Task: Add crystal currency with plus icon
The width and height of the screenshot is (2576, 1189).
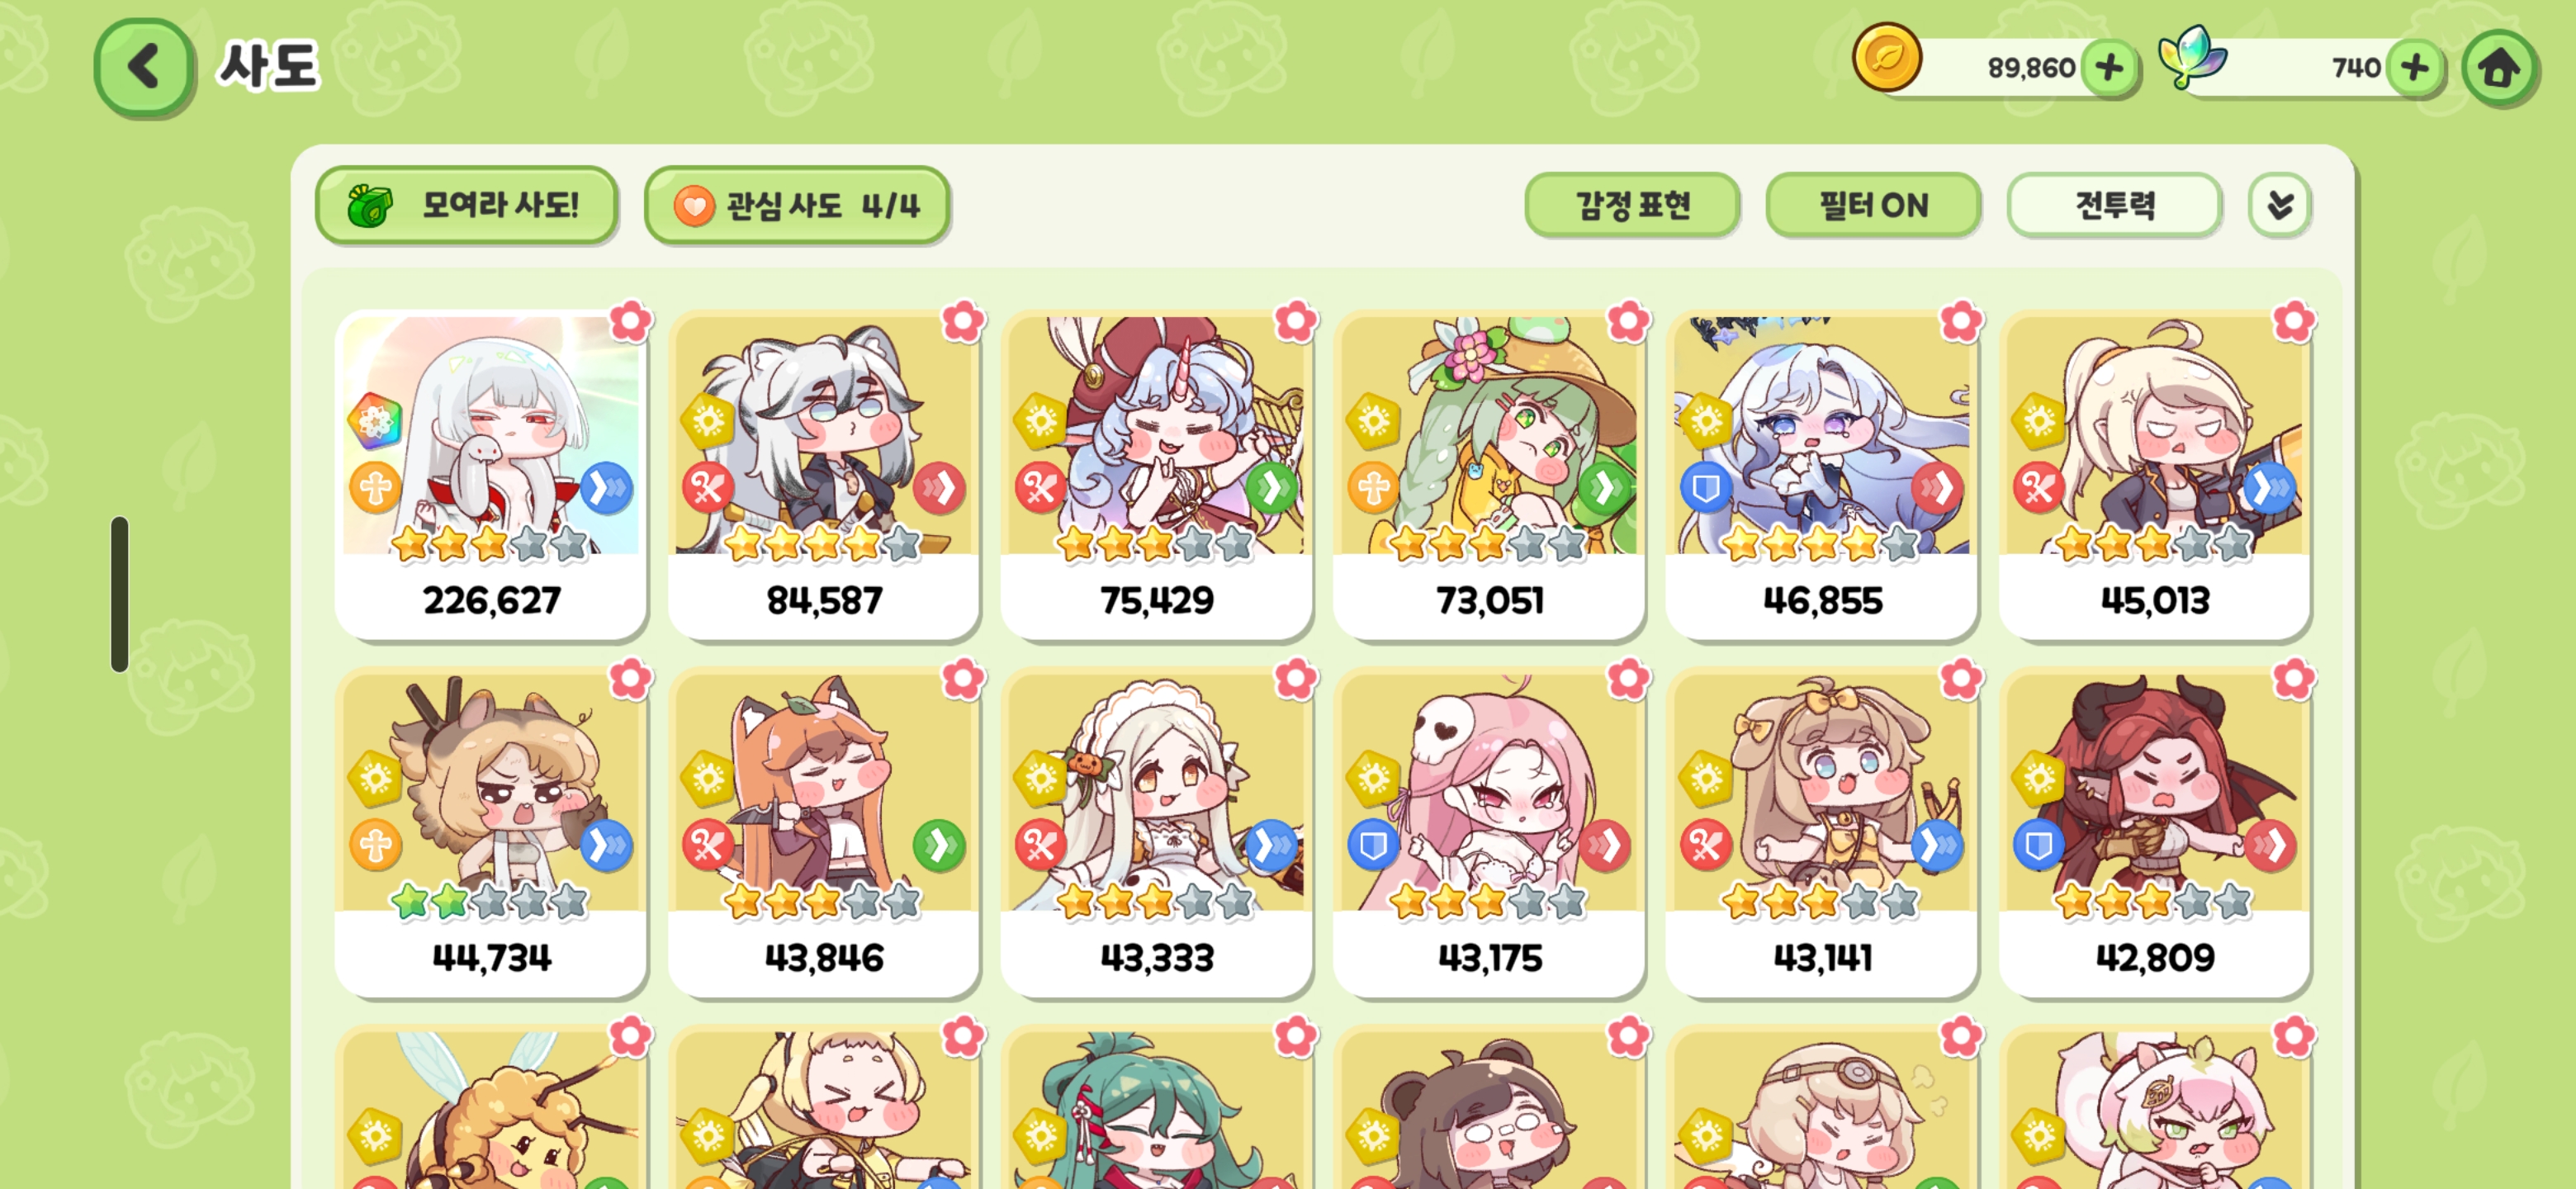Action: pyautogui.click(x=2414, y=68)
